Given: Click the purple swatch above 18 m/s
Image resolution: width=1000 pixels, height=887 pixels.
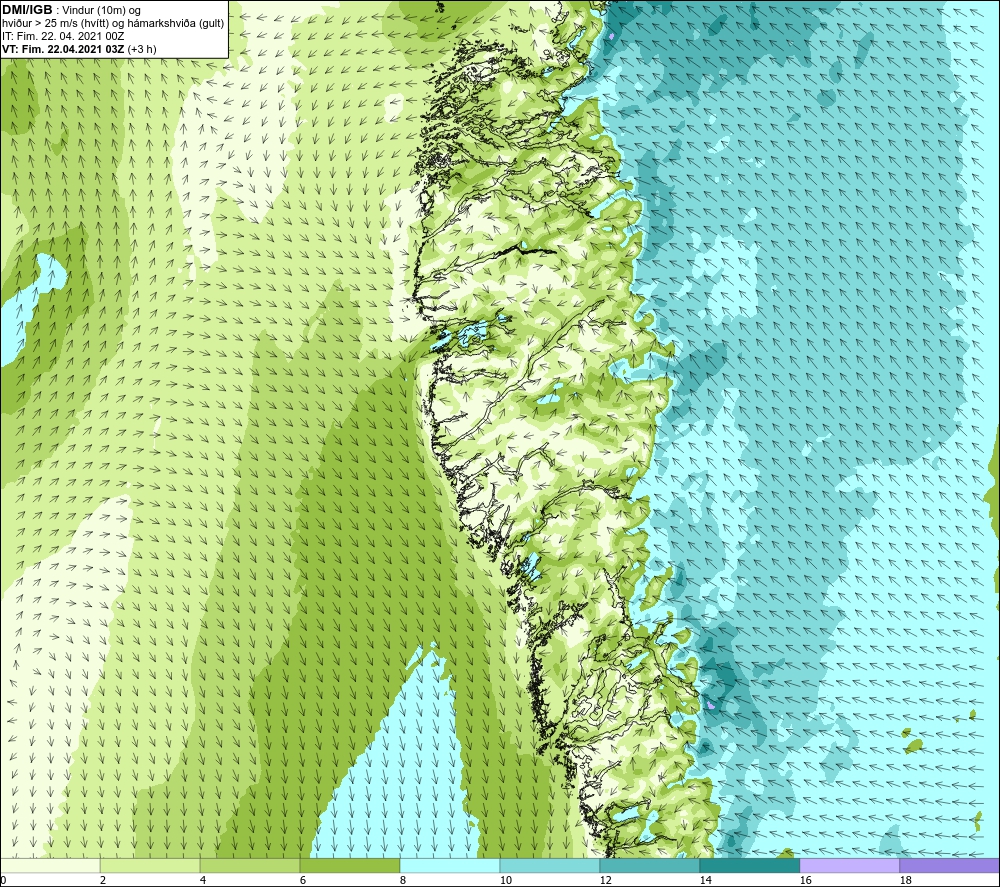Looking at the screenshot, I should pos(950,866).
